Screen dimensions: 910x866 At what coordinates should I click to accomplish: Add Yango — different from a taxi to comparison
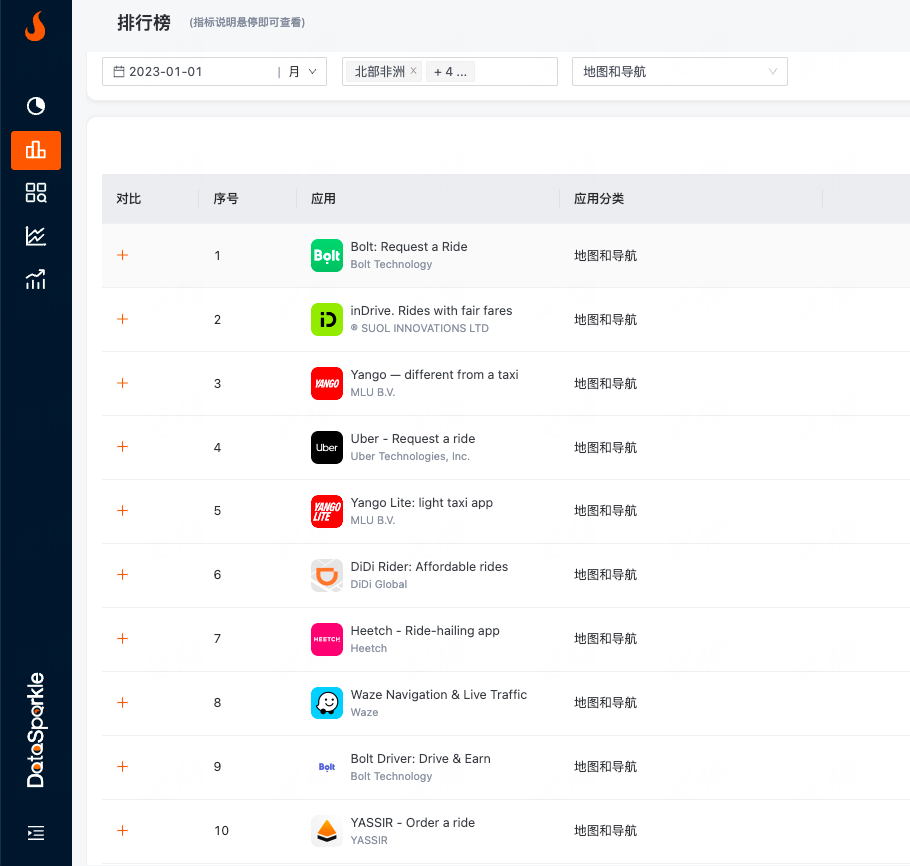123,383
